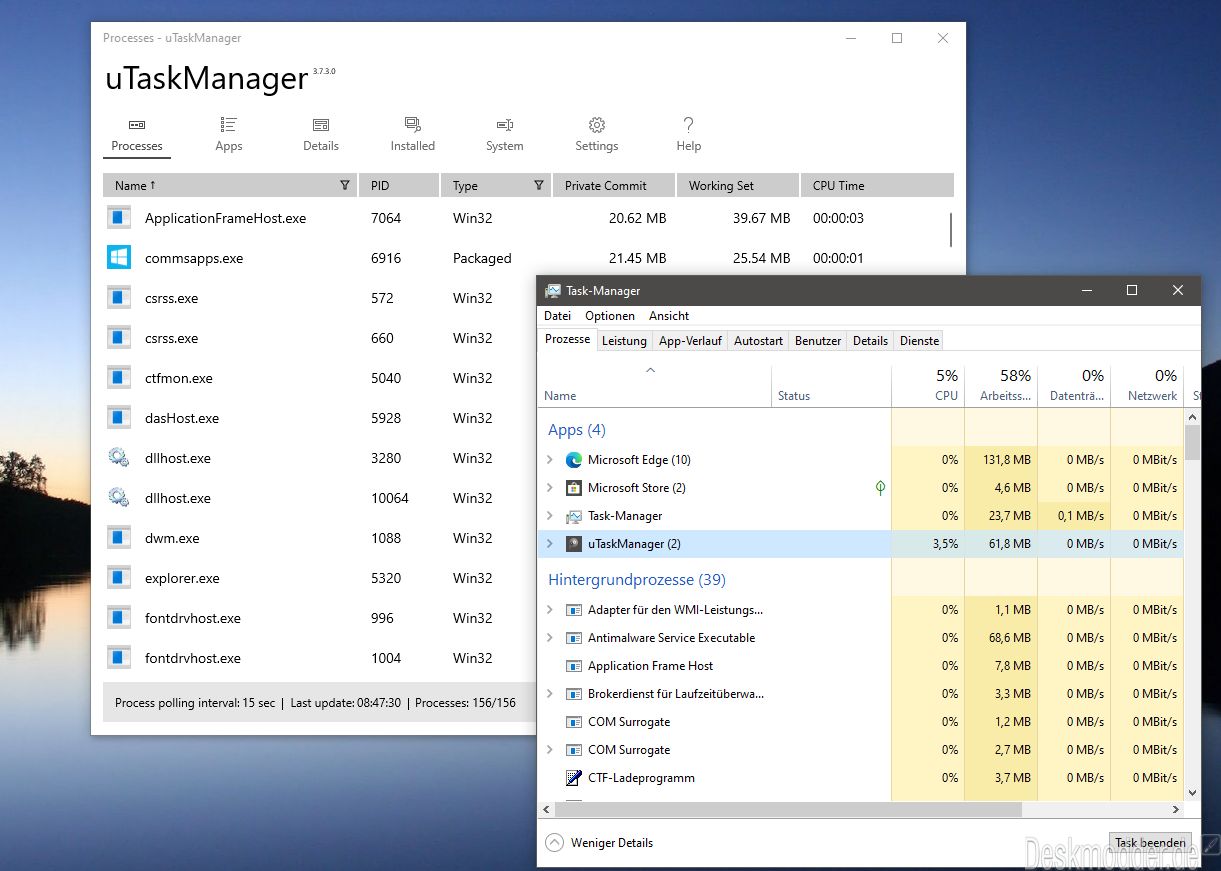Sort by Working Set column

[x=738, y=185]
